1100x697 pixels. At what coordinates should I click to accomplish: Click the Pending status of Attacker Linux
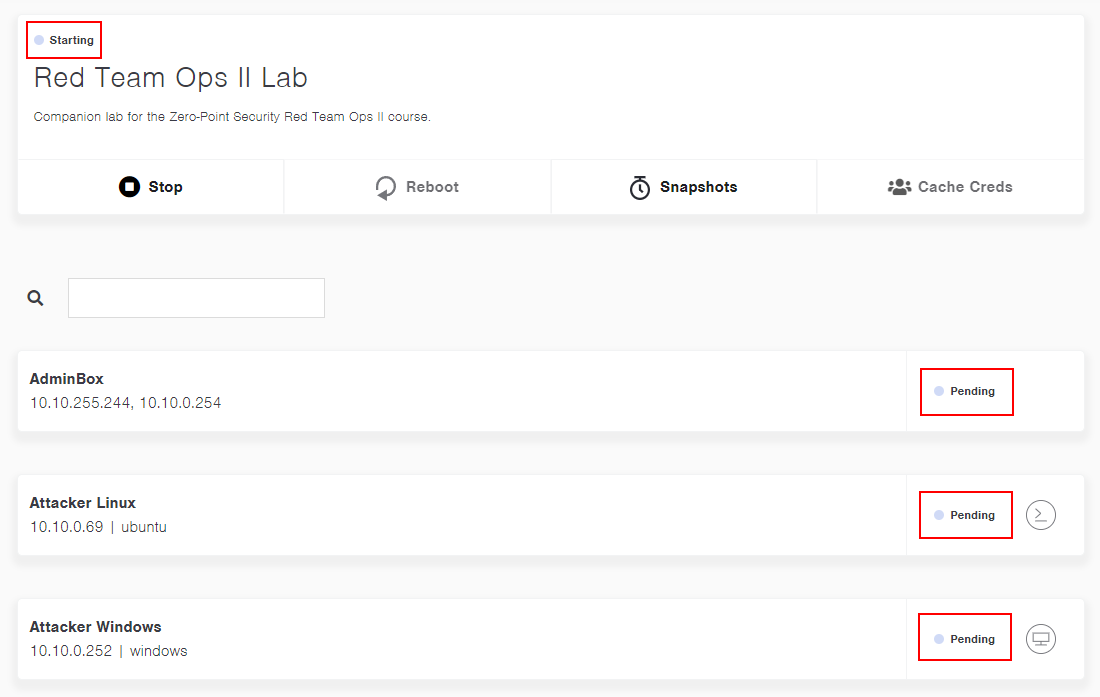point(971,515)
